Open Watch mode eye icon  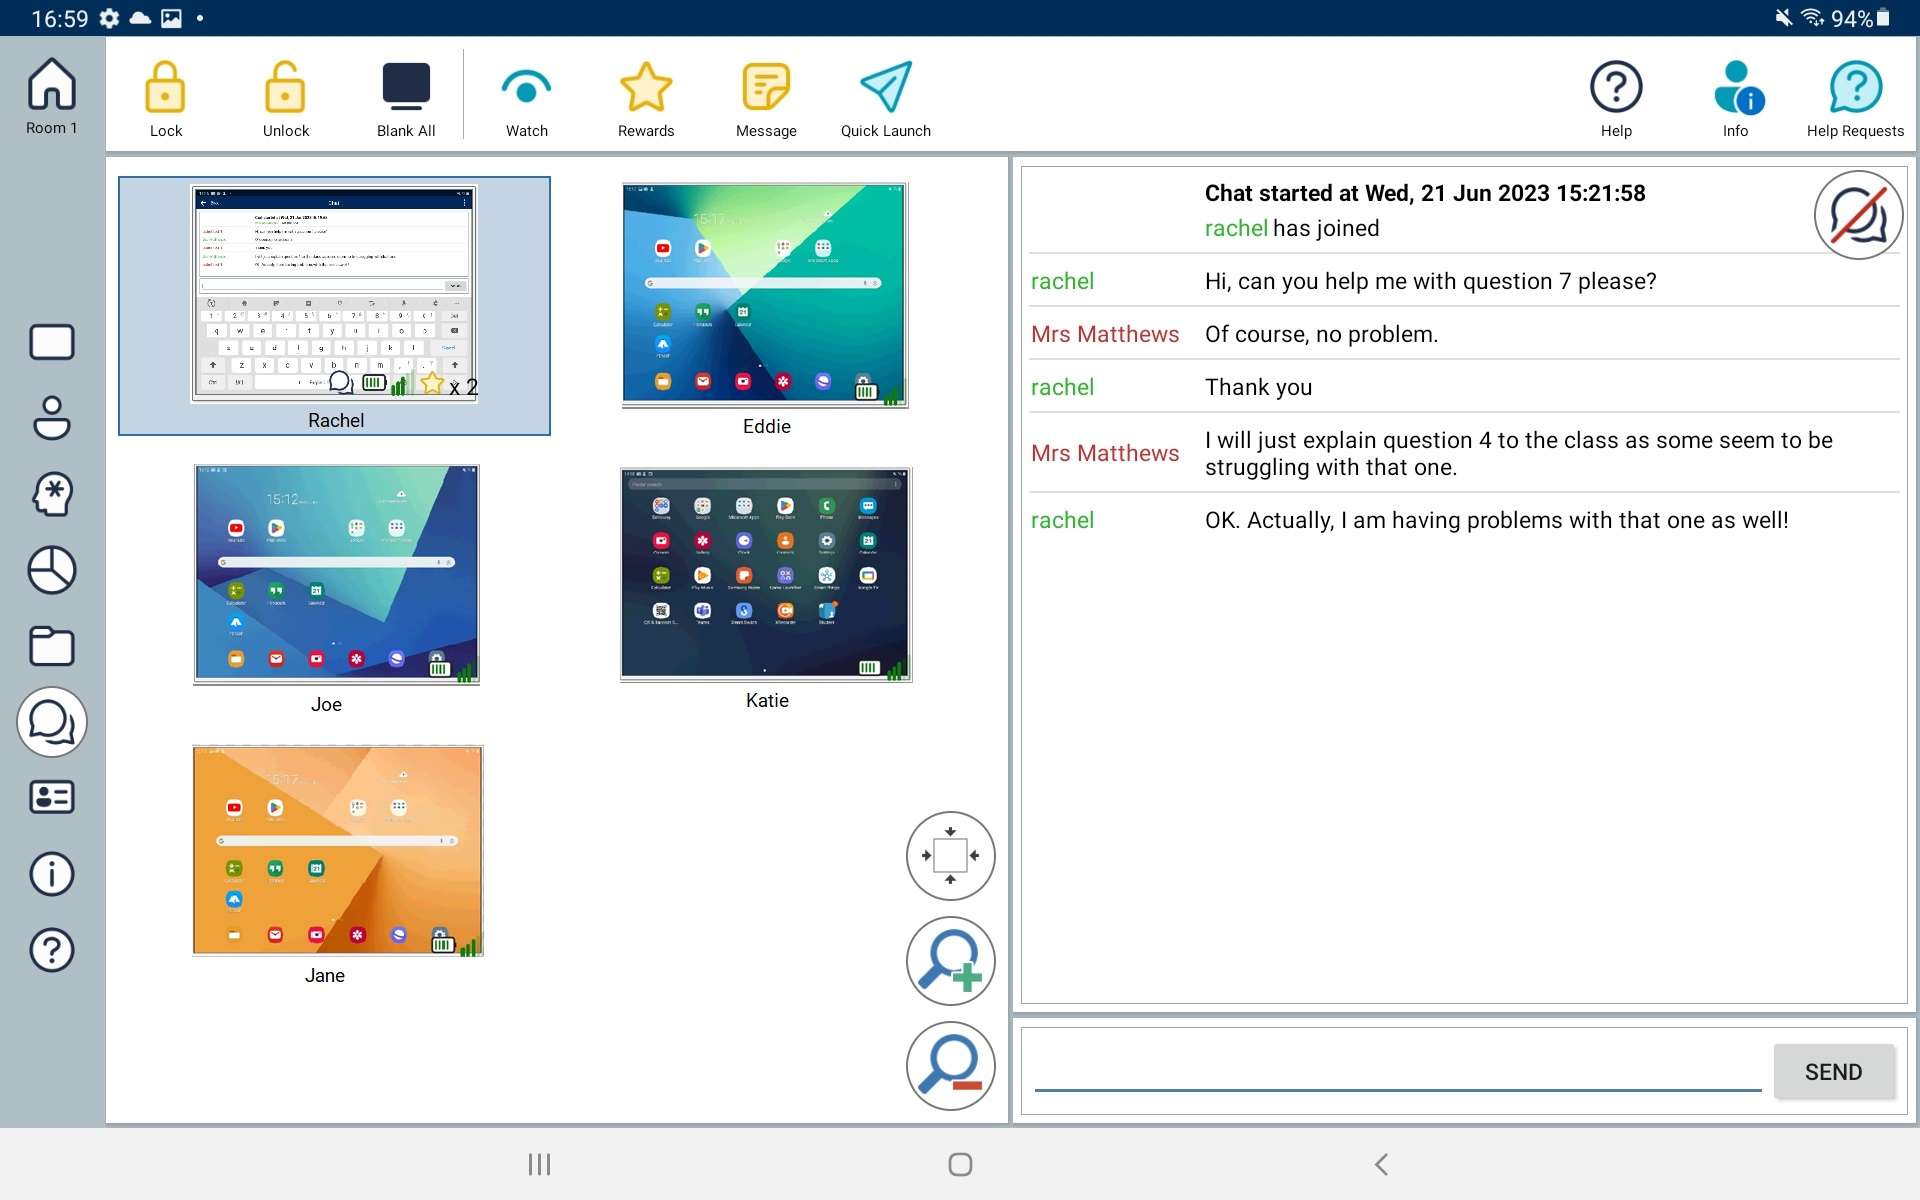point(526,89)
